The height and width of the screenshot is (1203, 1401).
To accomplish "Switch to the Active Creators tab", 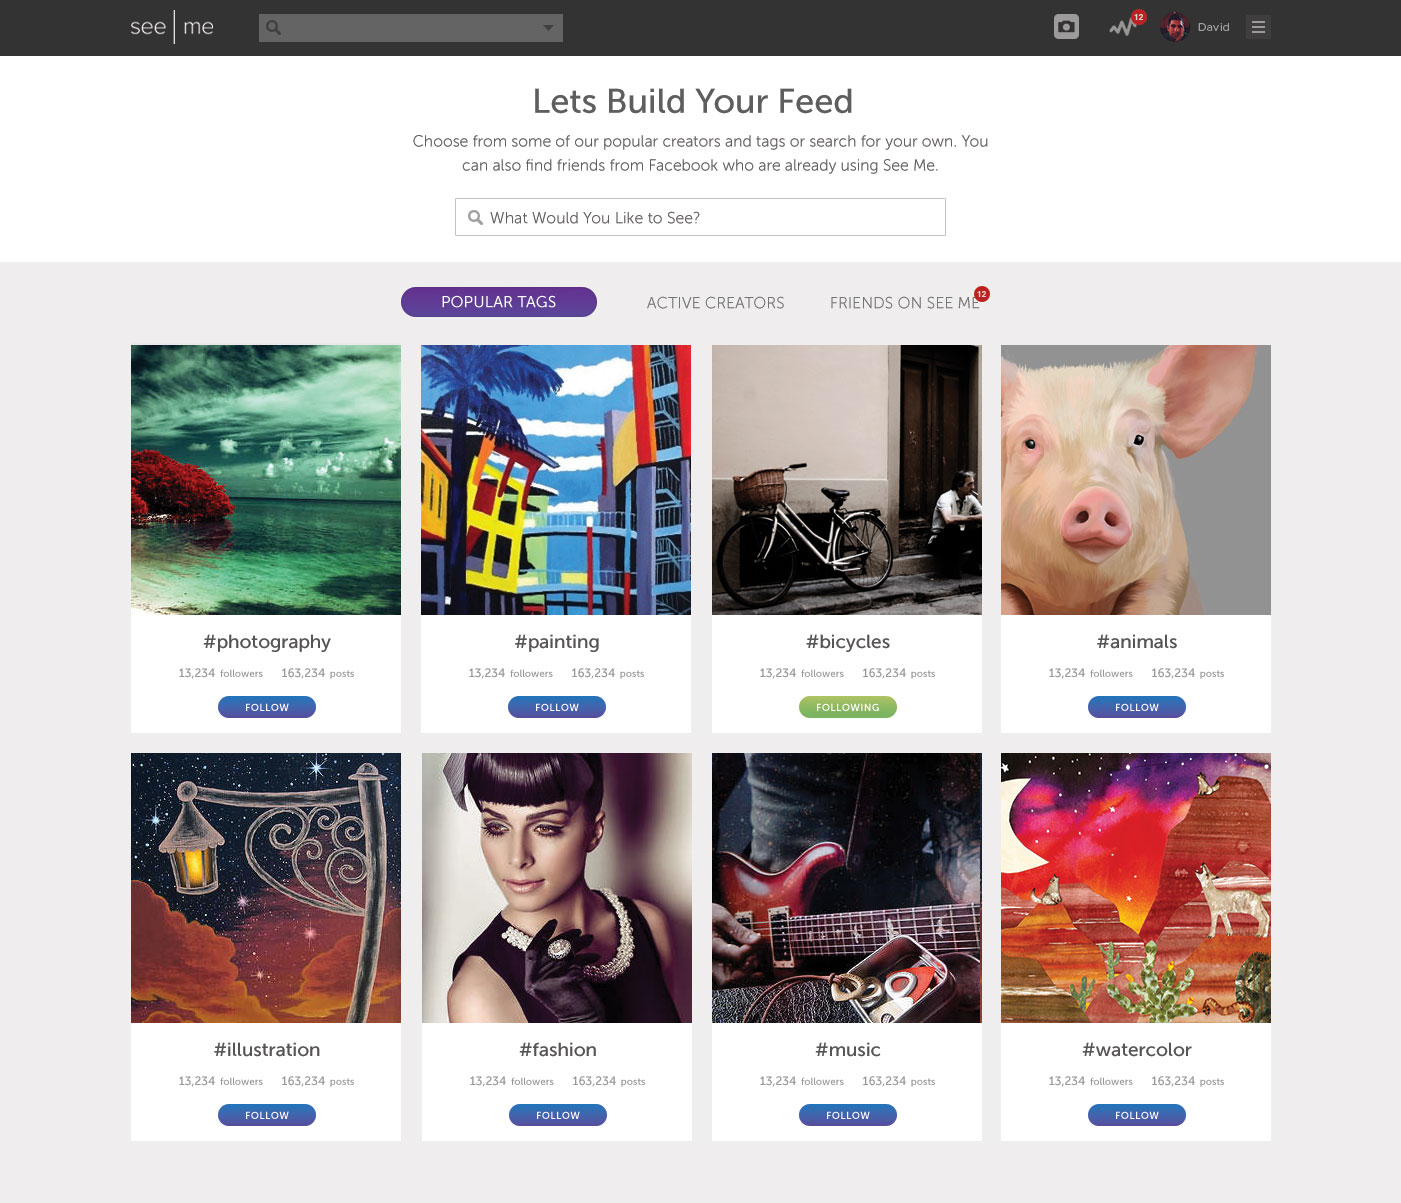I will 716,303.
